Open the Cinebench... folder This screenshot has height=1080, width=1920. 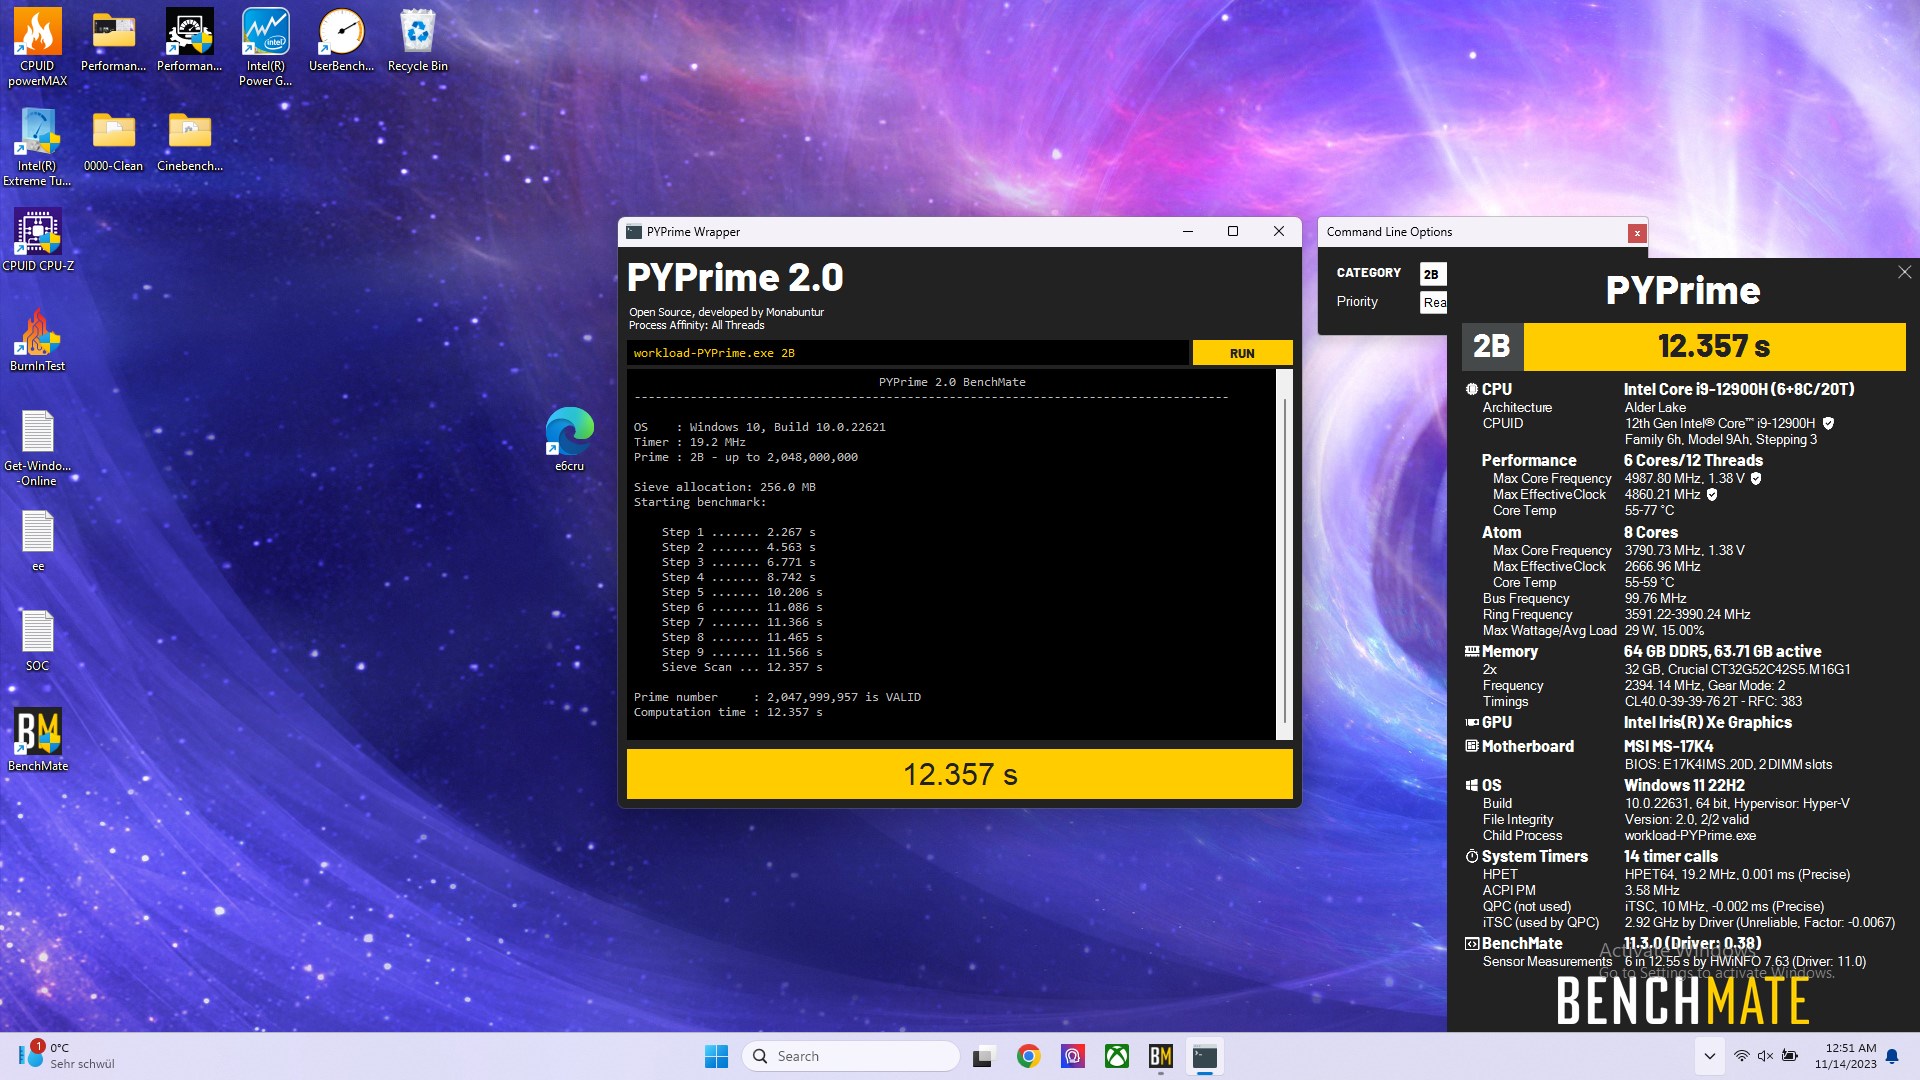(x=190, y=140)
